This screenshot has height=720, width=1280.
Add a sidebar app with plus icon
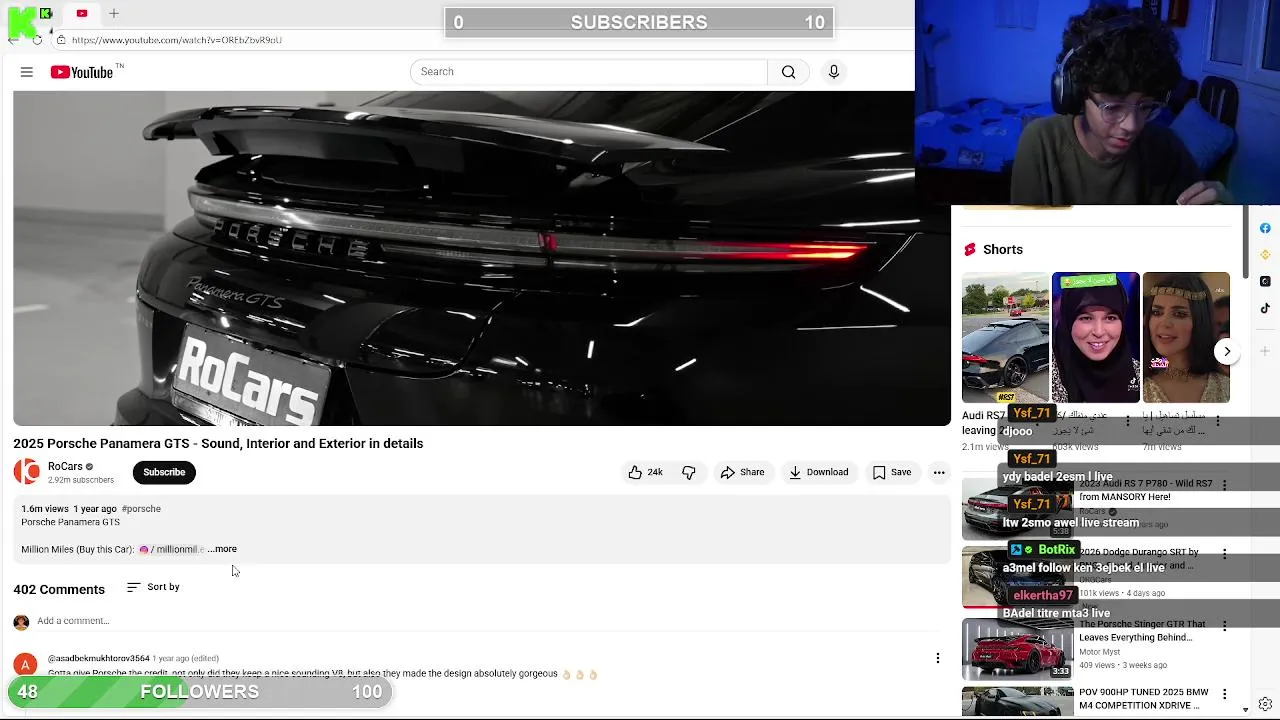click(x=1265, y=350)
